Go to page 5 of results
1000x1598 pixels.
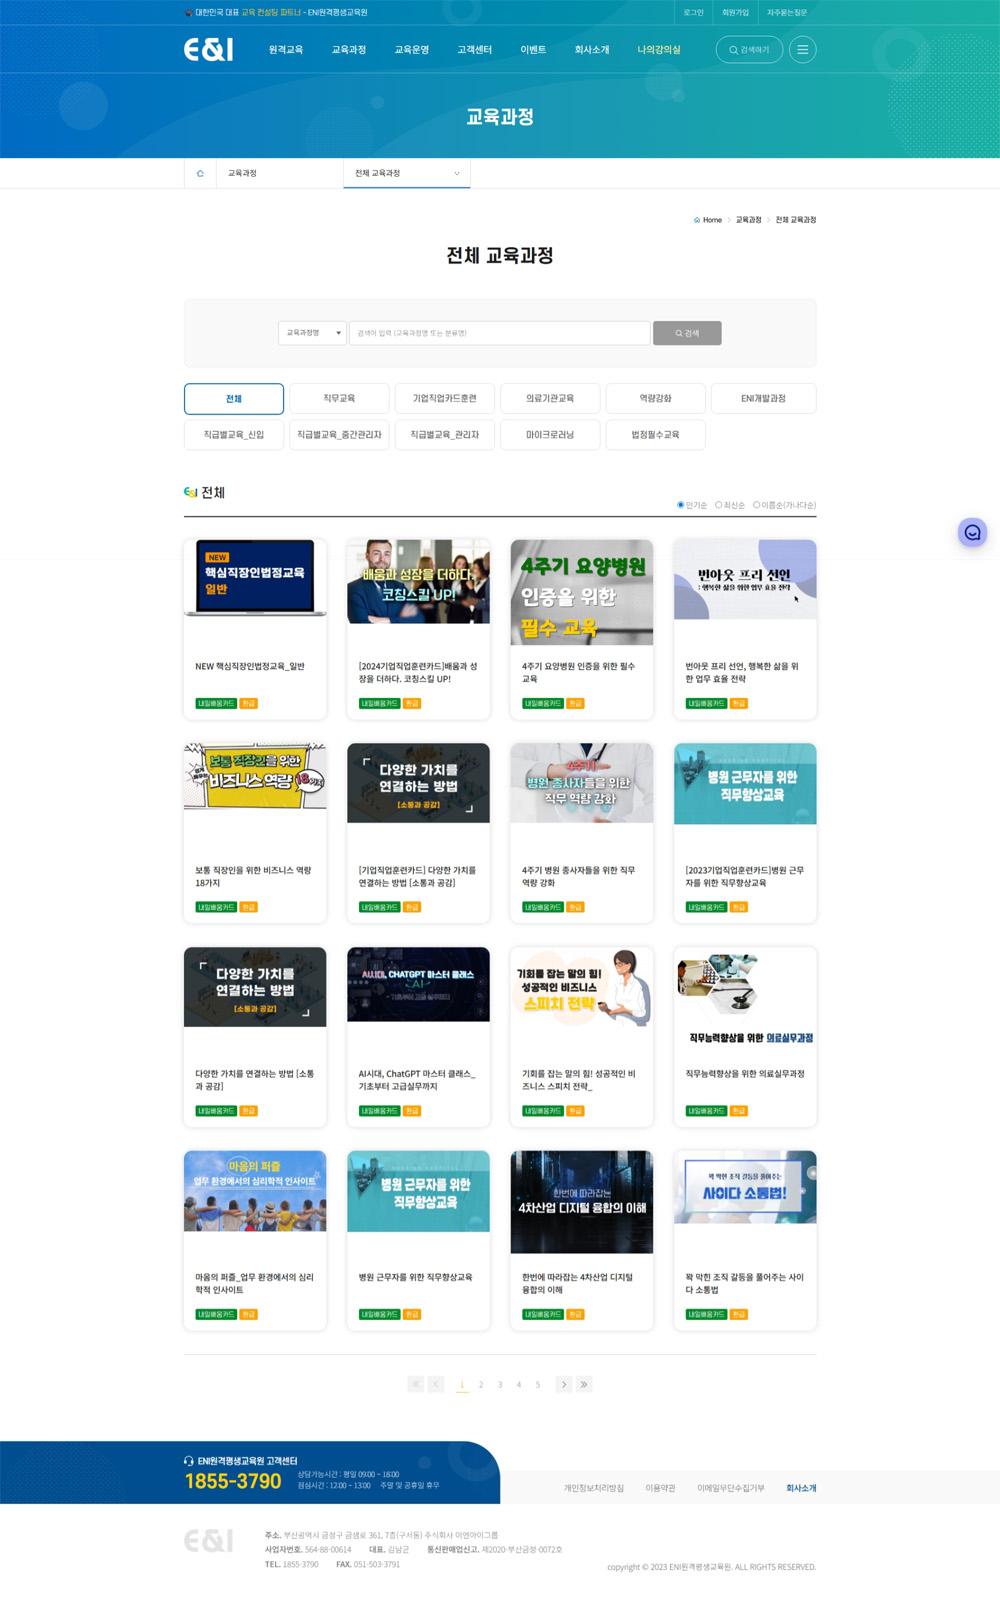tap(538, 1384)
